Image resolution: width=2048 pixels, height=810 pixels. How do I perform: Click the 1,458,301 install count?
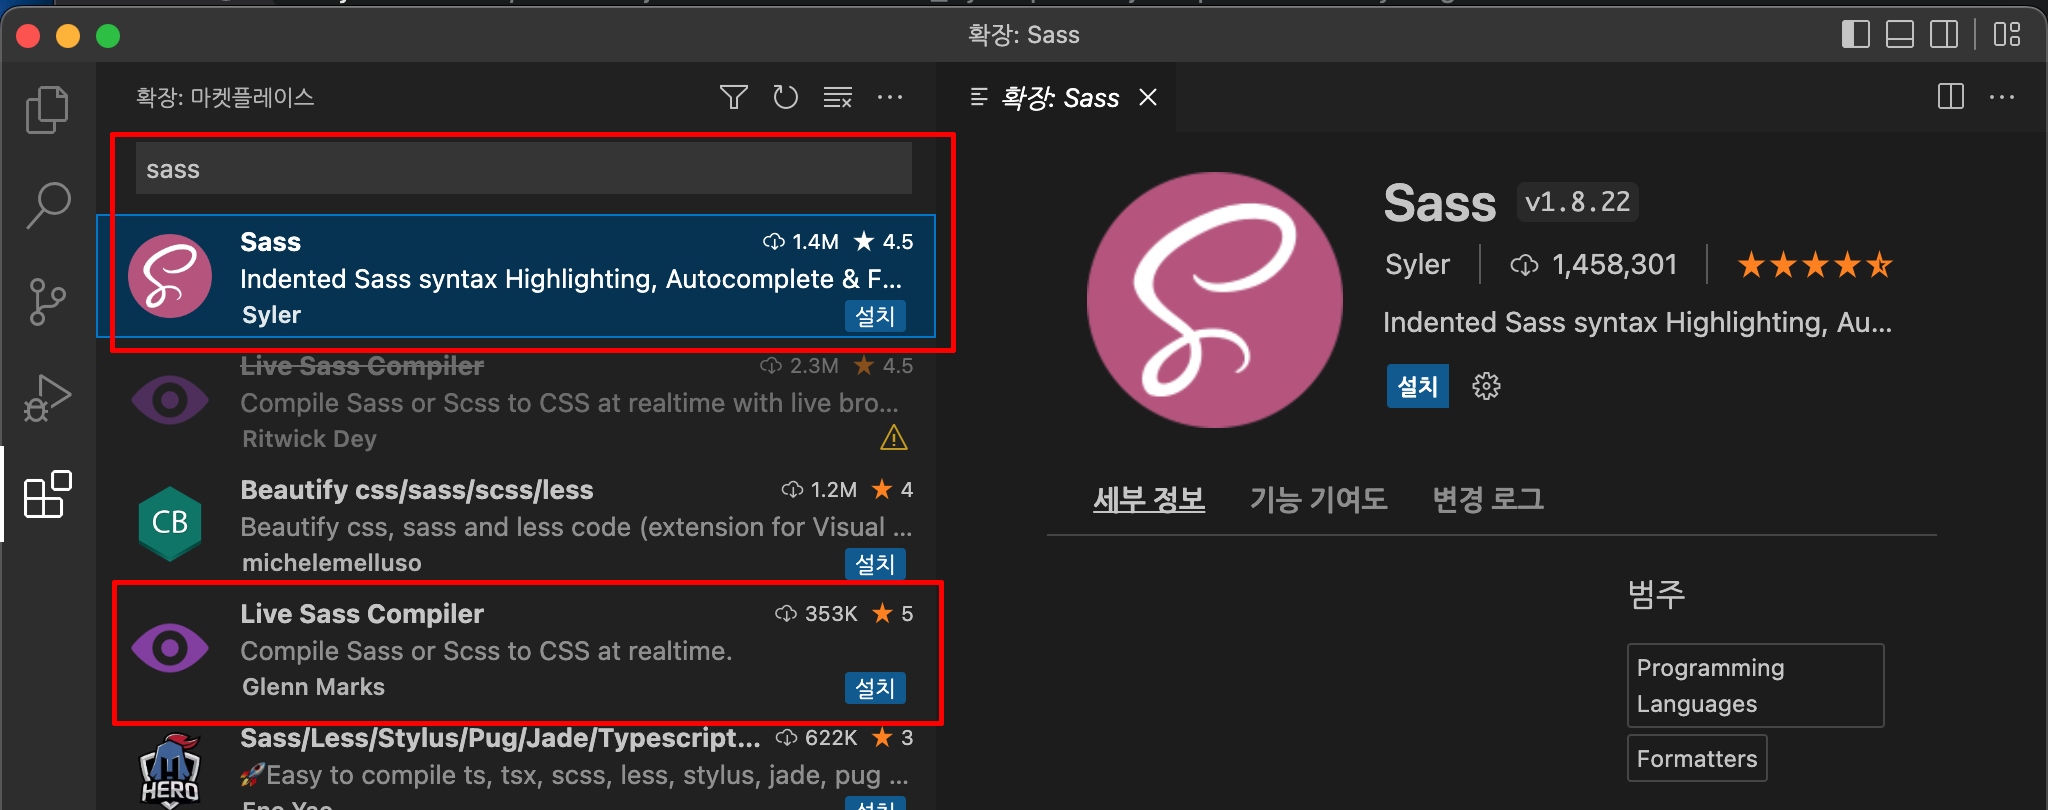tap(1594, 265)
